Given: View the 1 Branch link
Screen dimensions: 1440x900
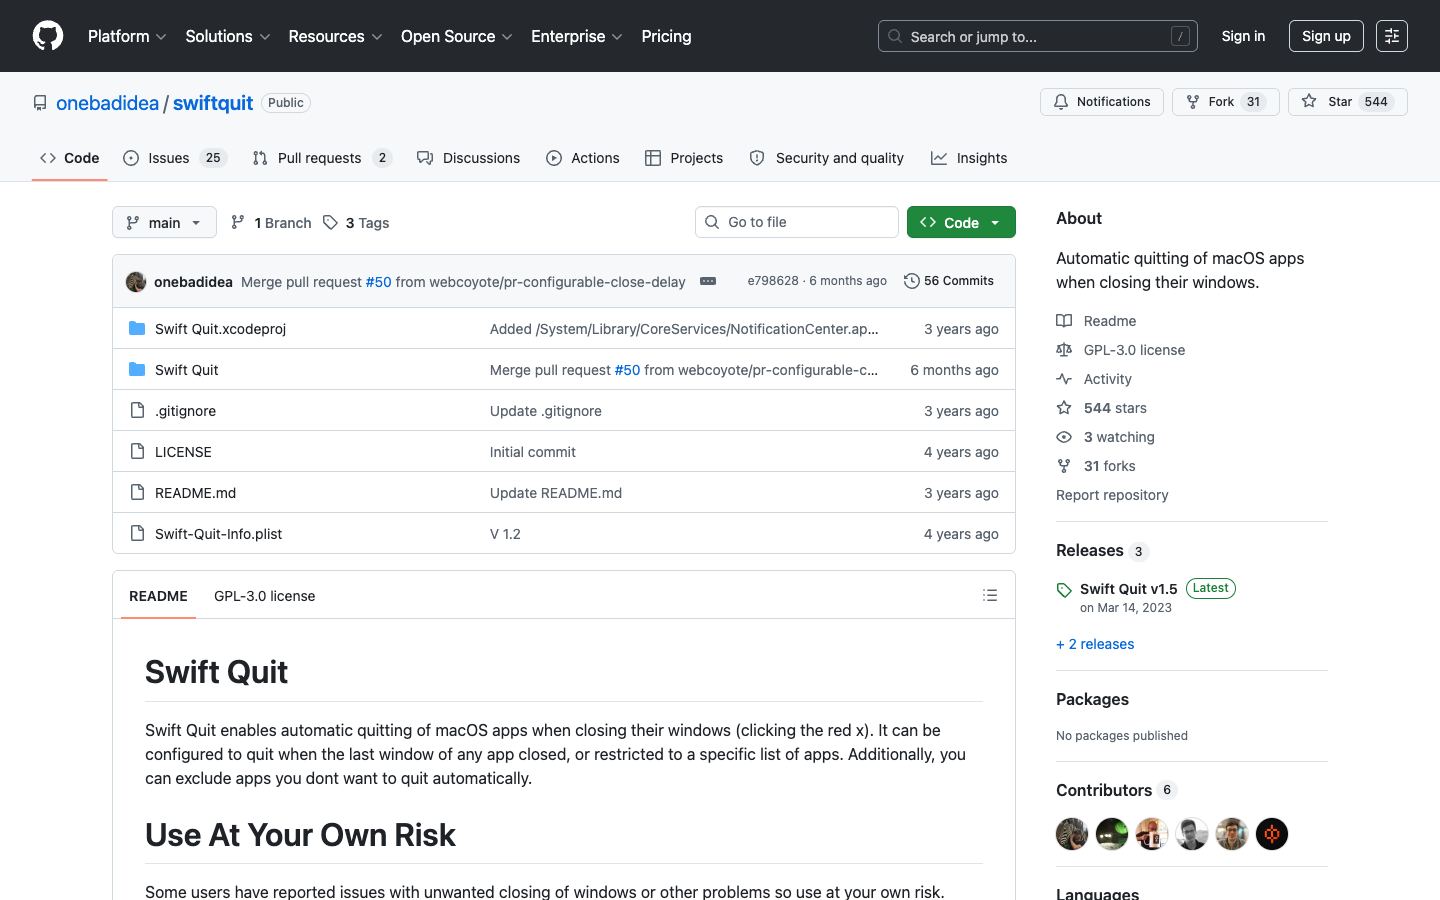Looking at the screenshot, I should (271, 222).
